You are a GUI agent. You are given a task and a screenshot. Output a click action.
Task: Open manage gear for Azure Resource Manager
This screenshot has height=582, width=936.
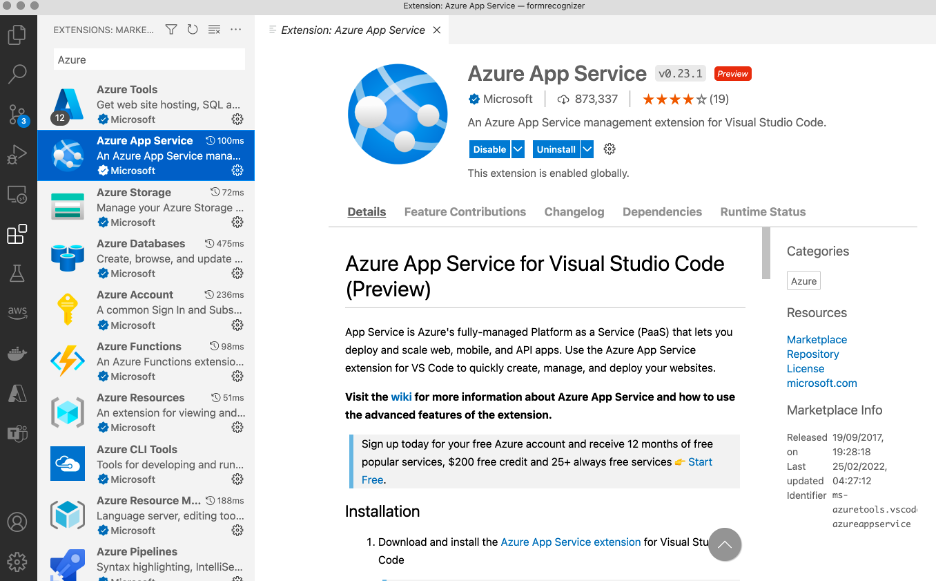pos(238,530)
